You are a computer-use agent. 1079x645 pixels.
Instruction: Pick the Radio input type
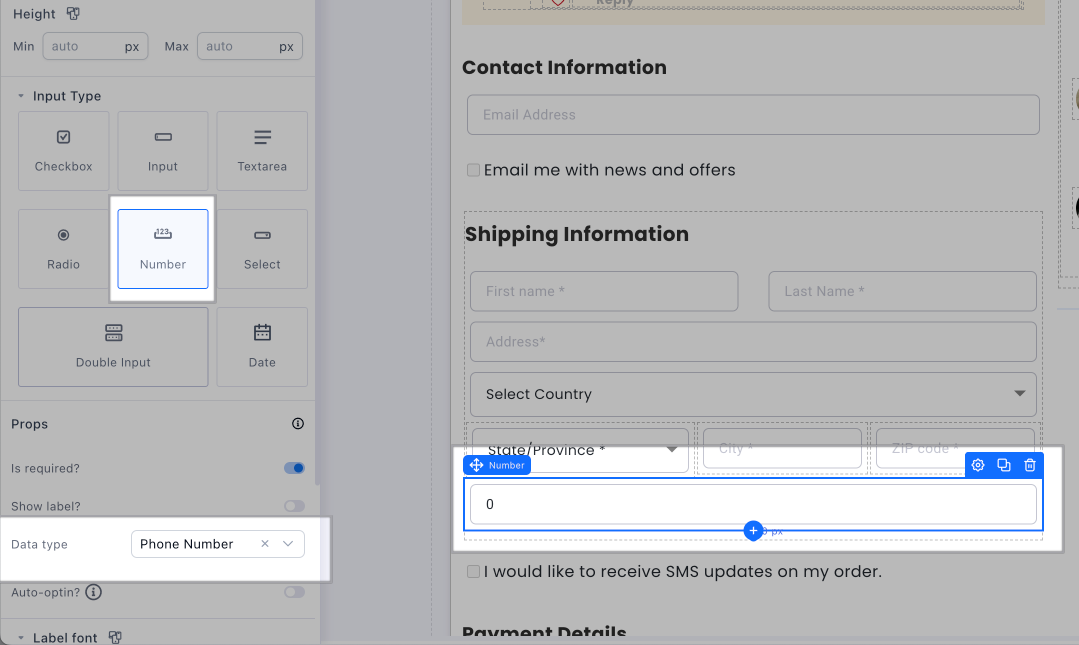(63, 248)
